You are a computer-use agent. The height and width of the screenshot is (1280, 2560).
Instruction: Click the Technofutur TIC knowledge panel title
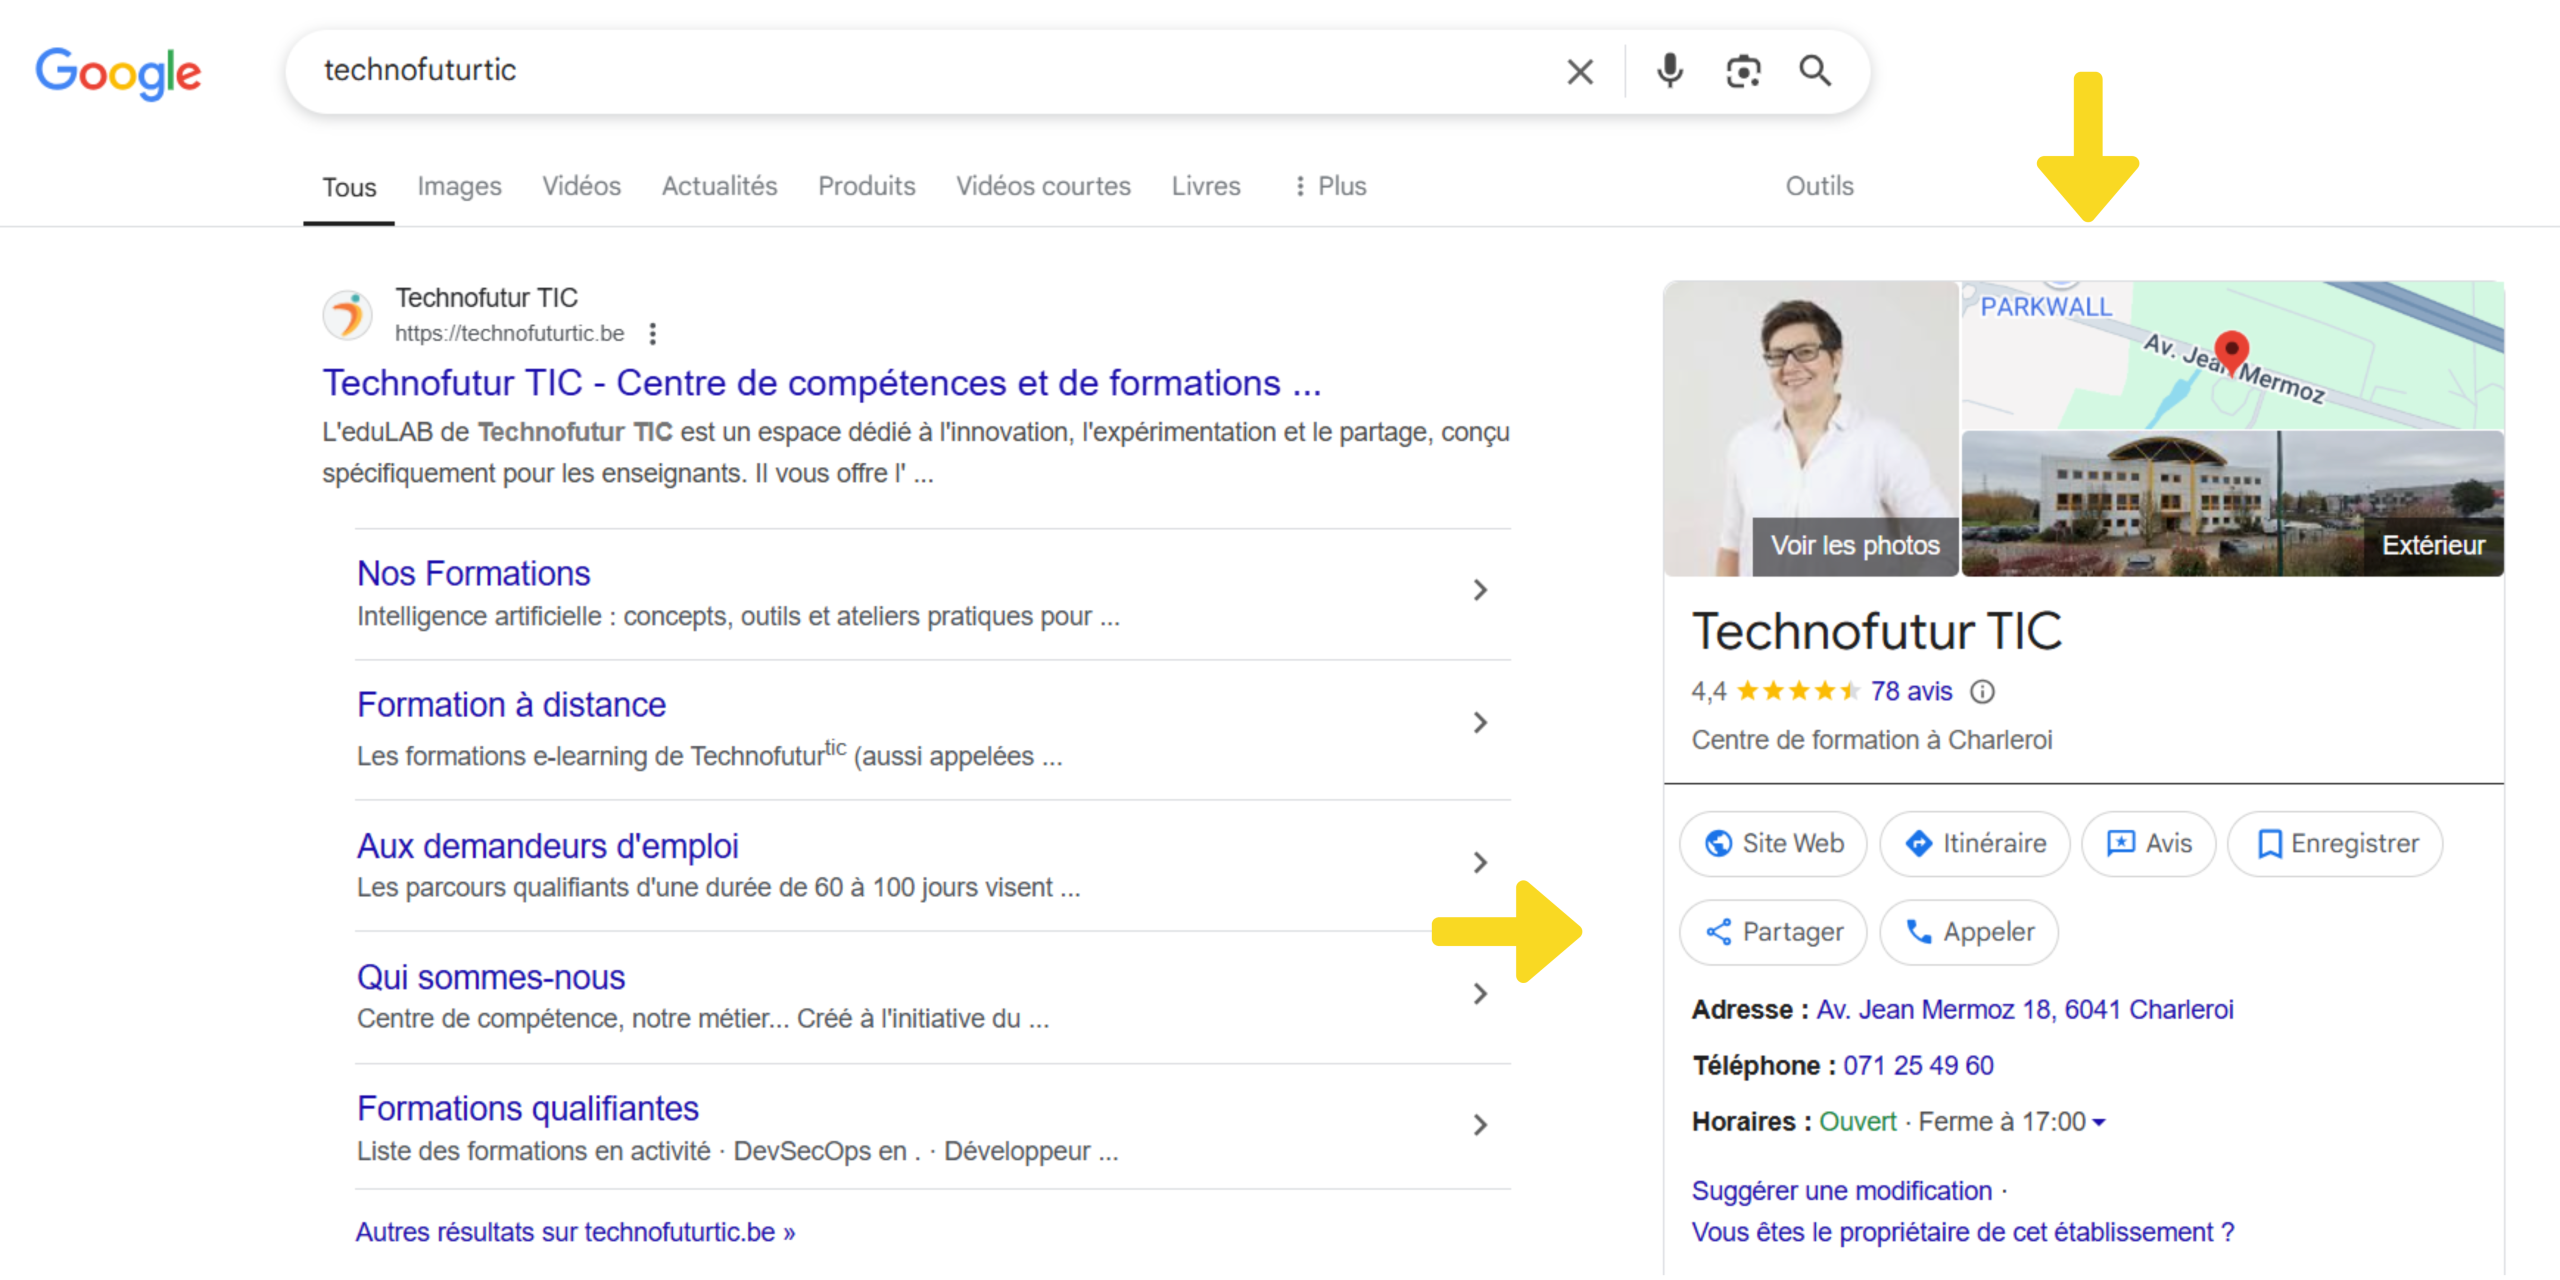click(x=1876, y=631)
